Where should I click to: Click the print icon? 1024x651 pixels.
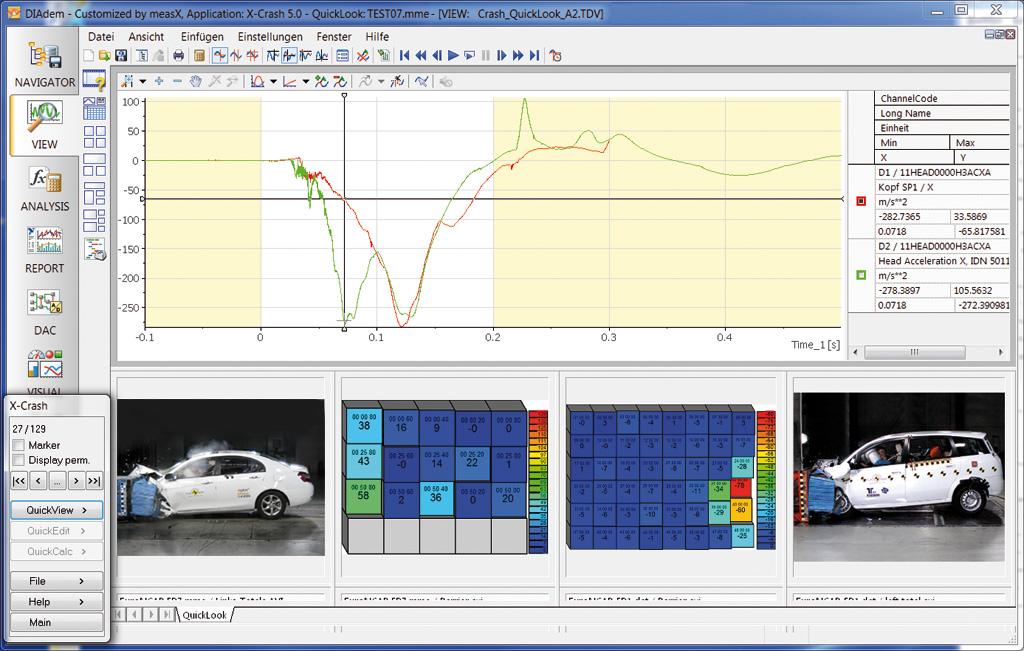coord(178,56)
